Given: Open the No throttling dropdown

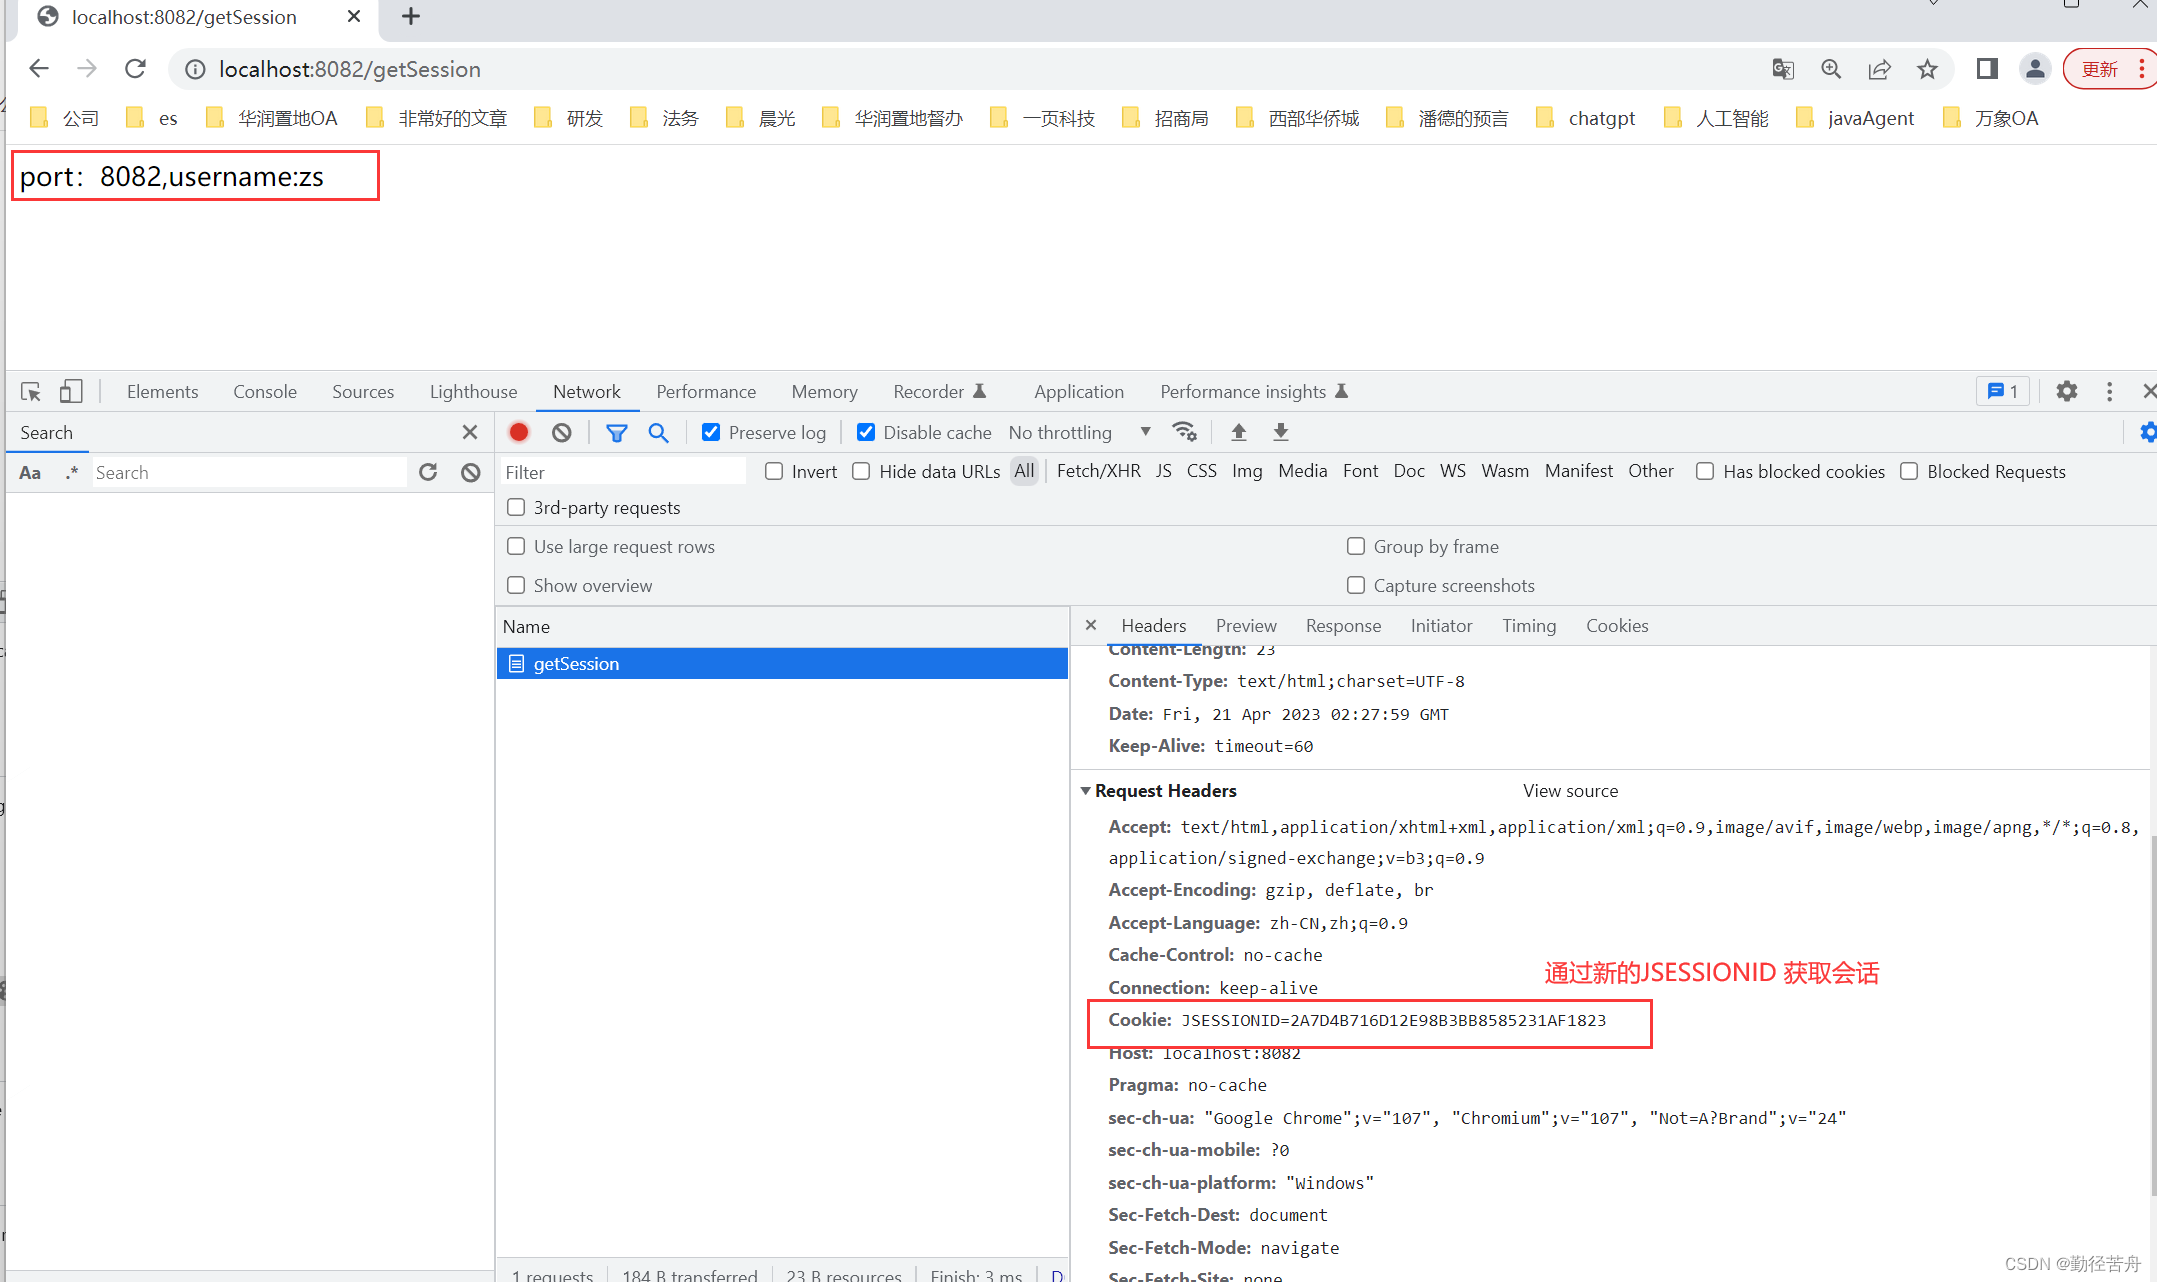Looking at the screenshot, I should click(1080, 432).
